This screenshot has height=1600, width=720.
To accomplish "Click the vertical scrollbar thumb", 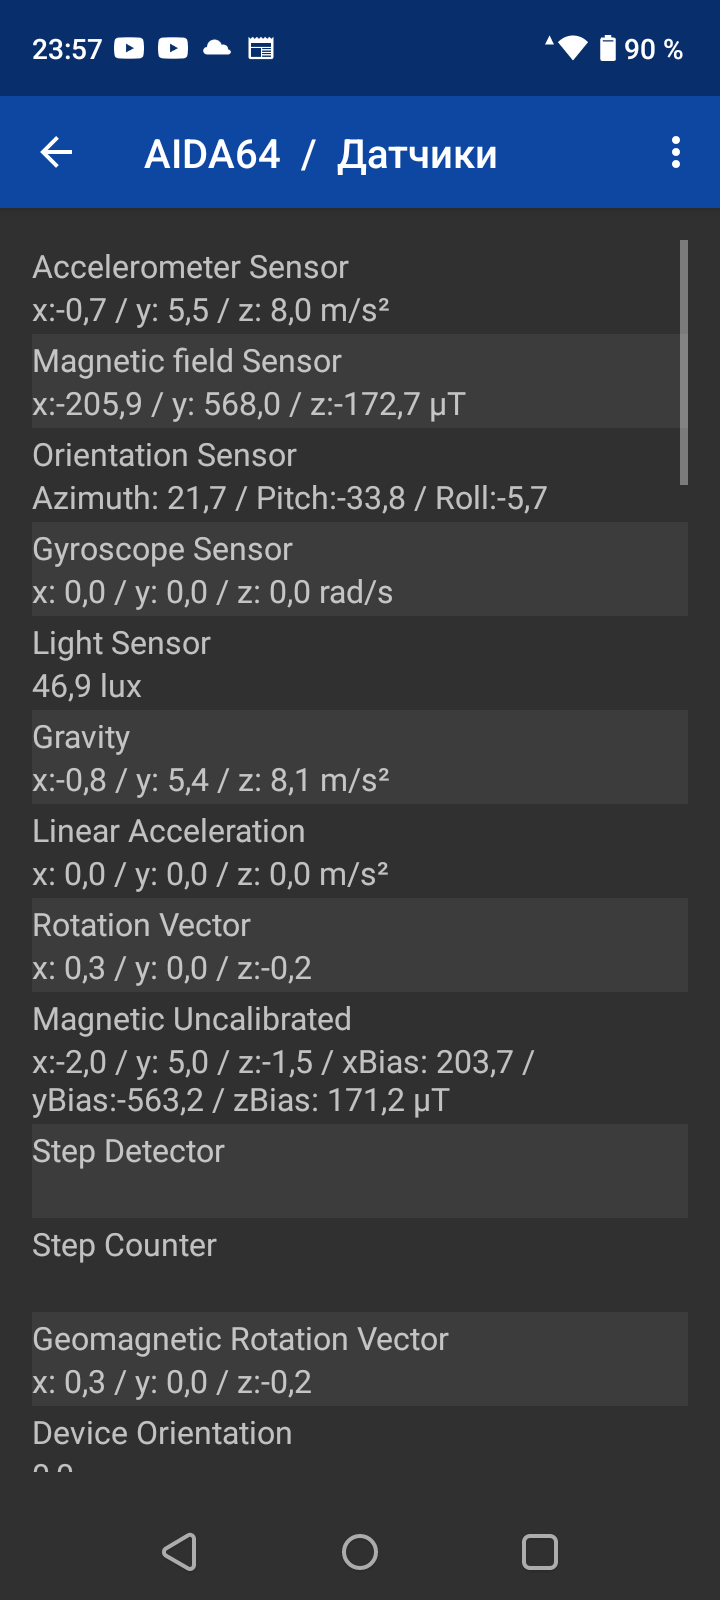I will (684, 362).
